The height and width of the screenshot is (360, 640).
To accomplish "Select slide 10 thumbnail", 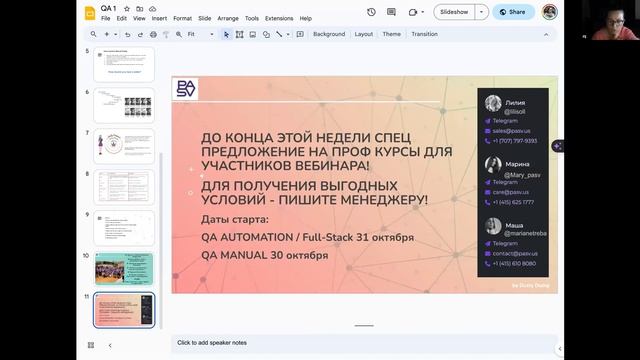I will (x=124, y=269).
